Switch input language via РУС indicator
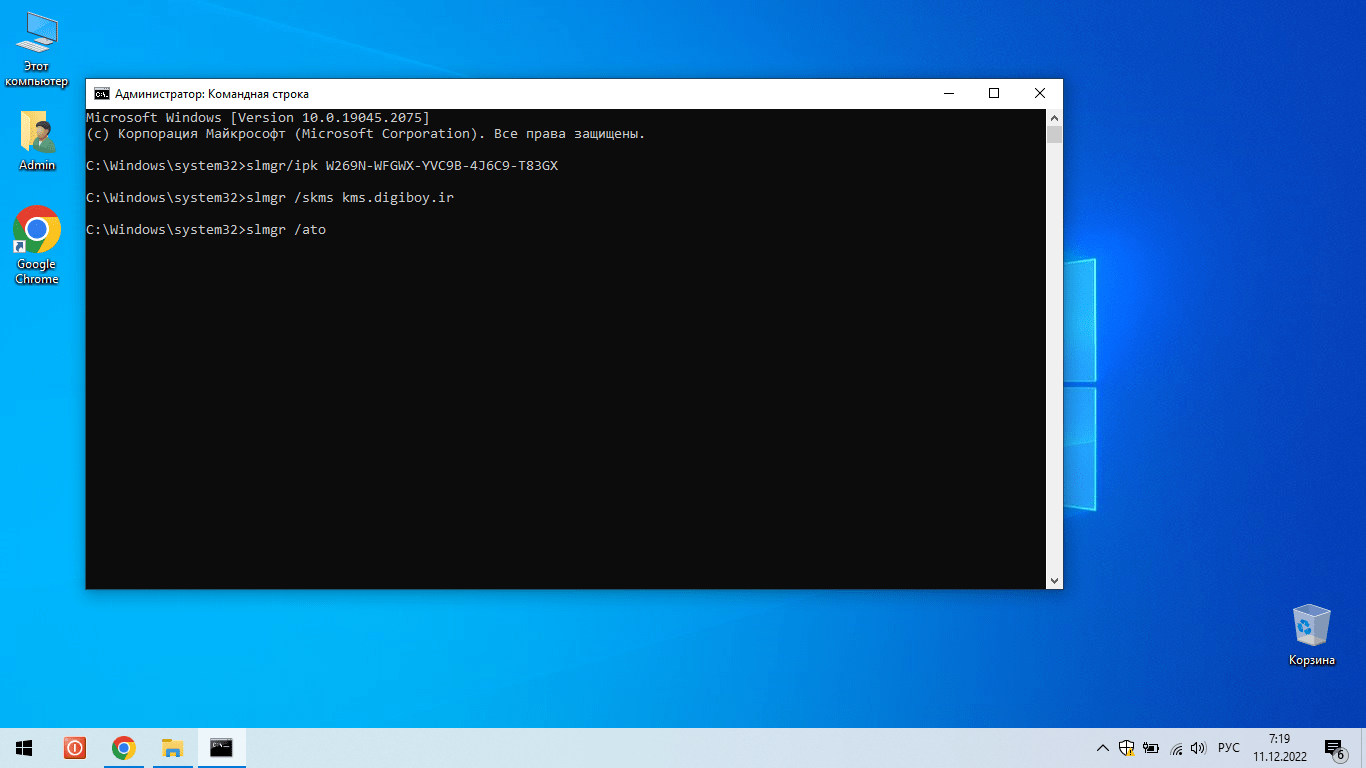This screenshot has width=1366, height=768. [1229, 748]
